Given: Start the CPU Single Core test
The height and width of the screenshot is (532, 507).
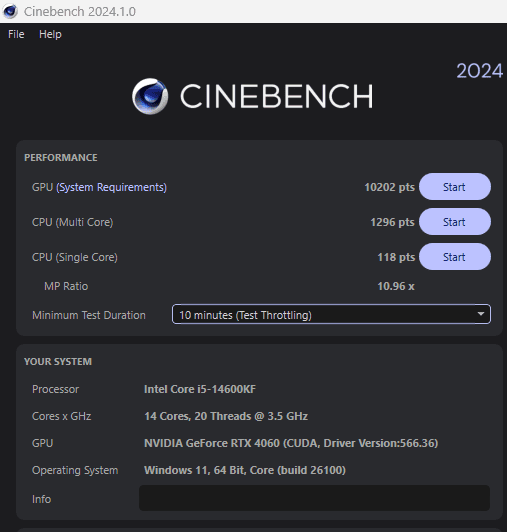Looking at the screenshot, I should pos(455,256).
